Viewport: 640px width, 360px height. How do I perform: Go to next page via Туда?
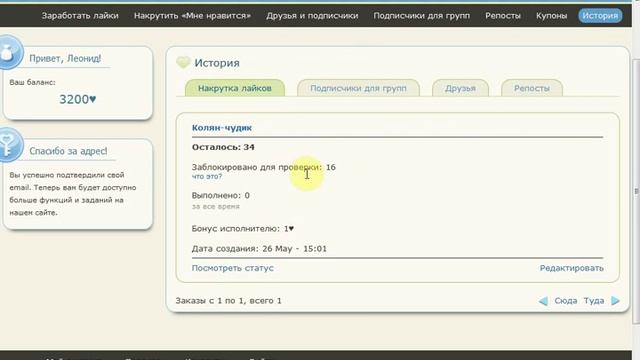point(594,301)
